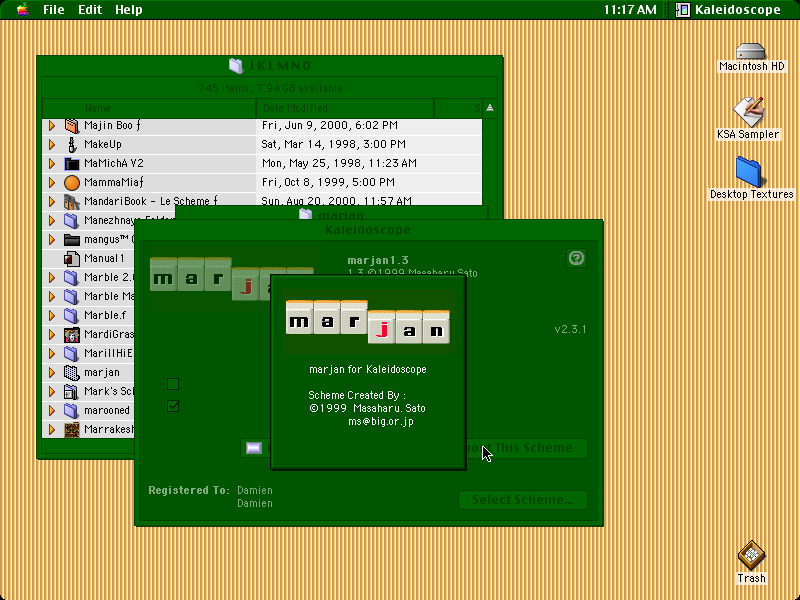Click the Trash icon on the desktop

(x=751, y=556)
